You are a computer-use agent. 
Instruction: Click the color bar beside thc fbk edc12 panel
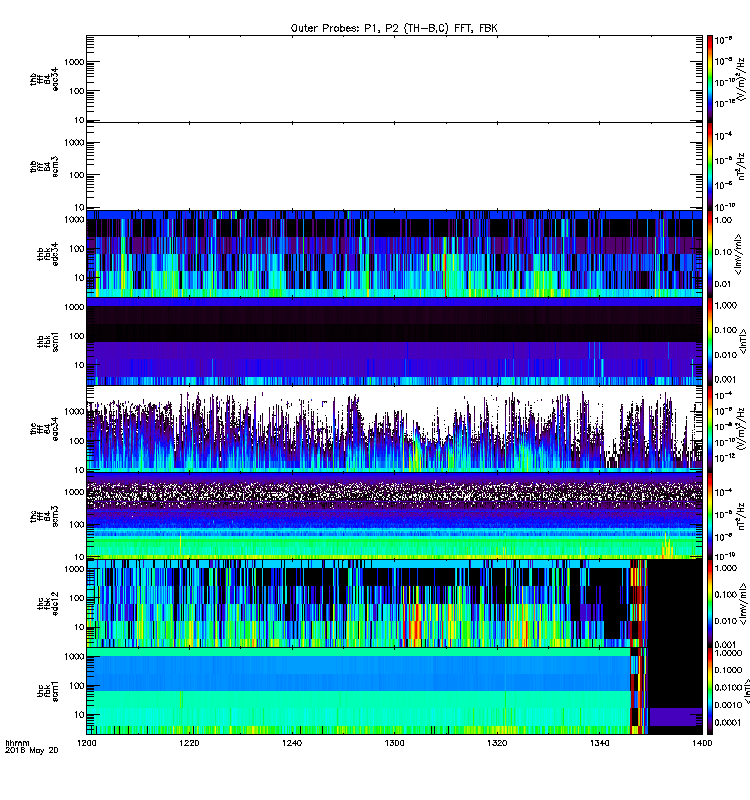click(x=710, y=604)
